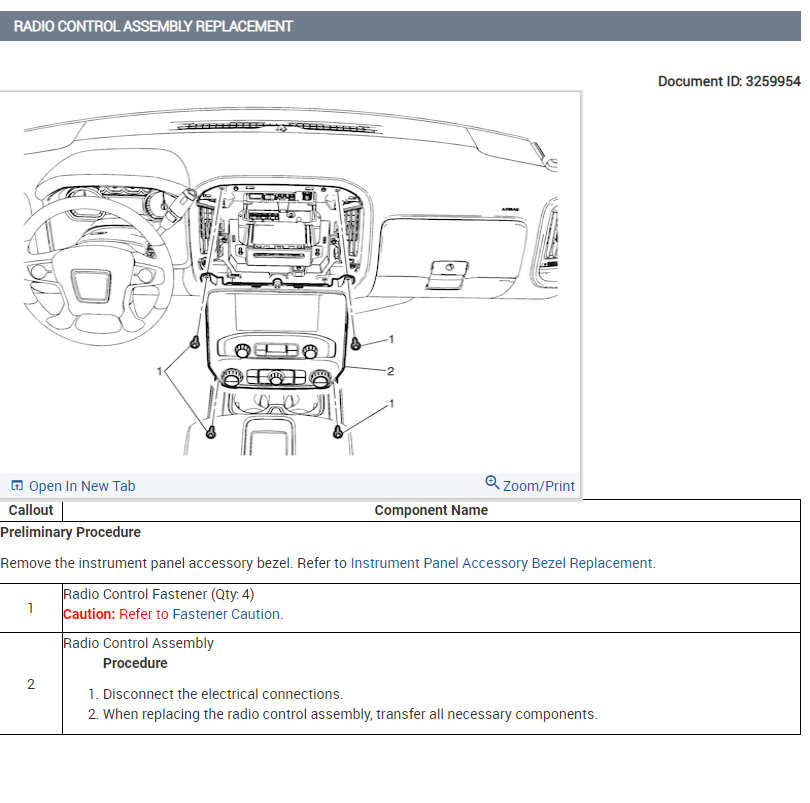
Task: Click step about transferring all necessary components
Action: pos(350,715)
